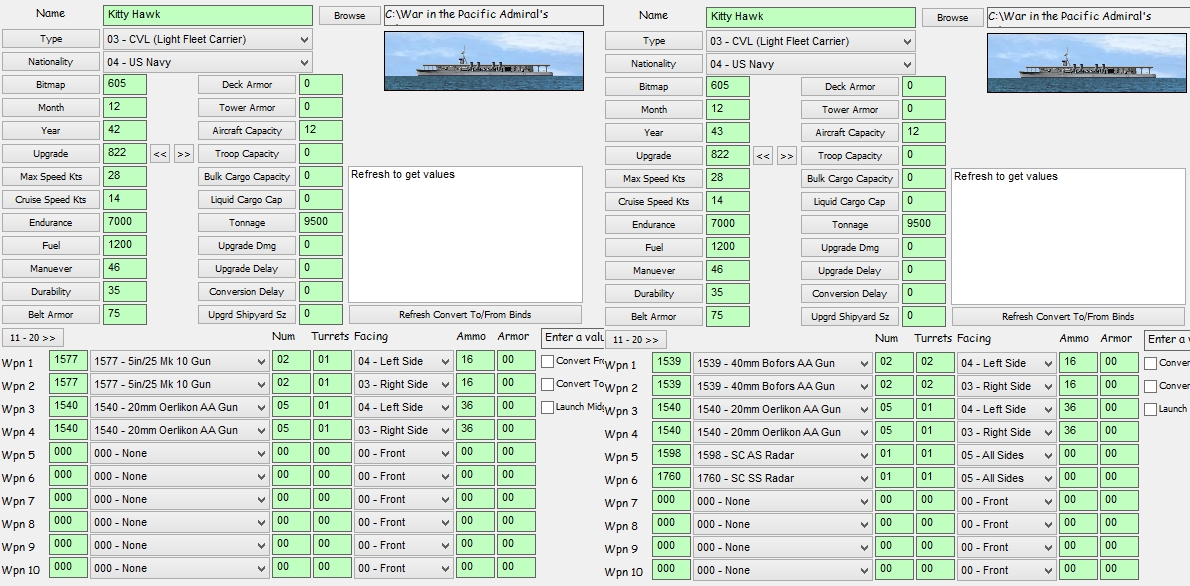Click the previous upgrade arrow next to 822

pyautogui.click(x=158, y=153)
